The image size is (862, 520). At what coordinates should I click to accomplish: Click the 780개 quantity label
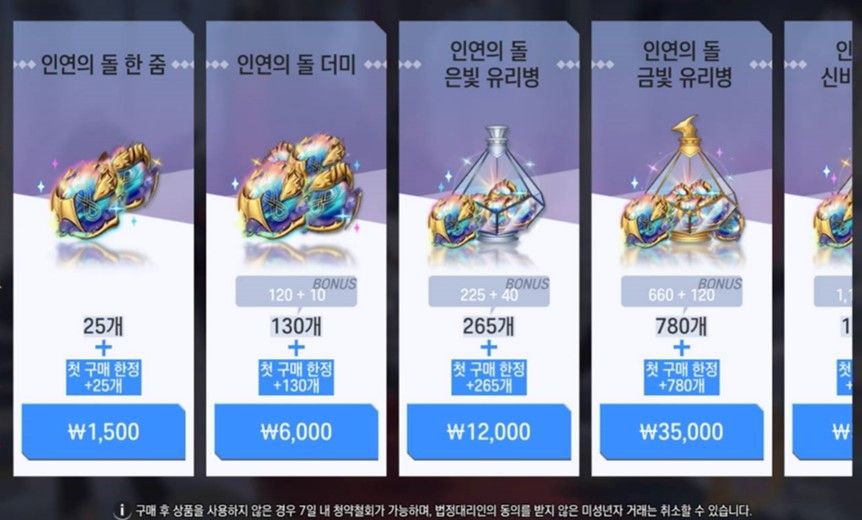(681, 327)
